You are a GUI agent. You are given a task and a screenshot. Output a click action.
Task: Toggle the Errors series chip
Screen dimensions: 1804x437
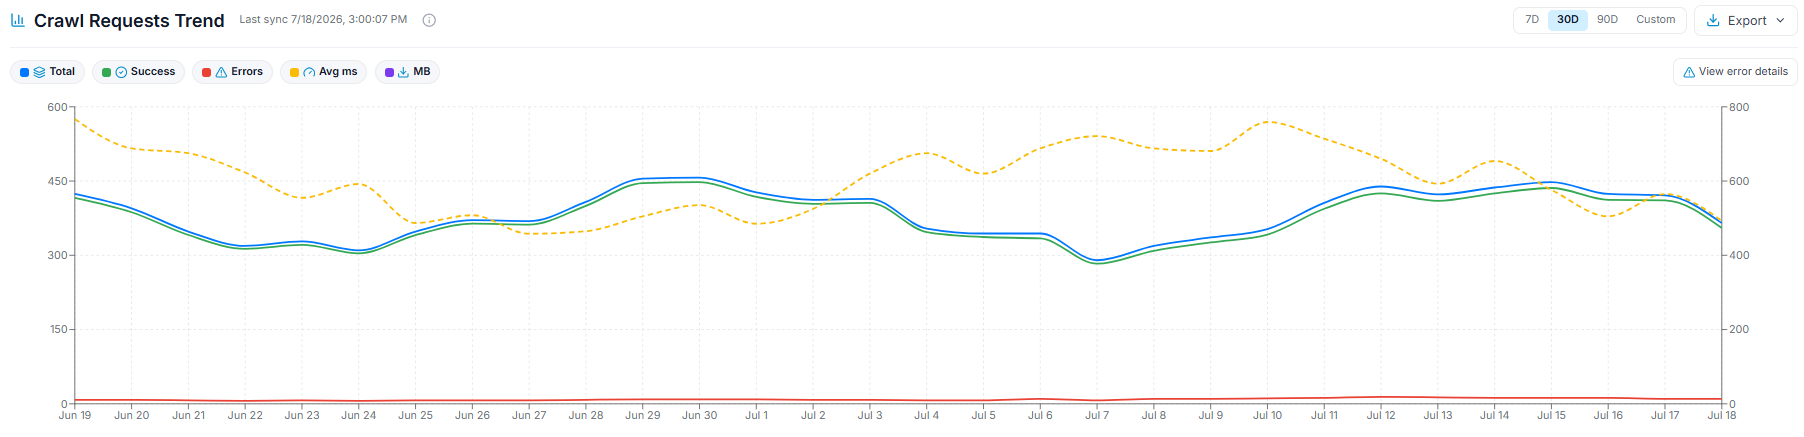click(232, 72)
